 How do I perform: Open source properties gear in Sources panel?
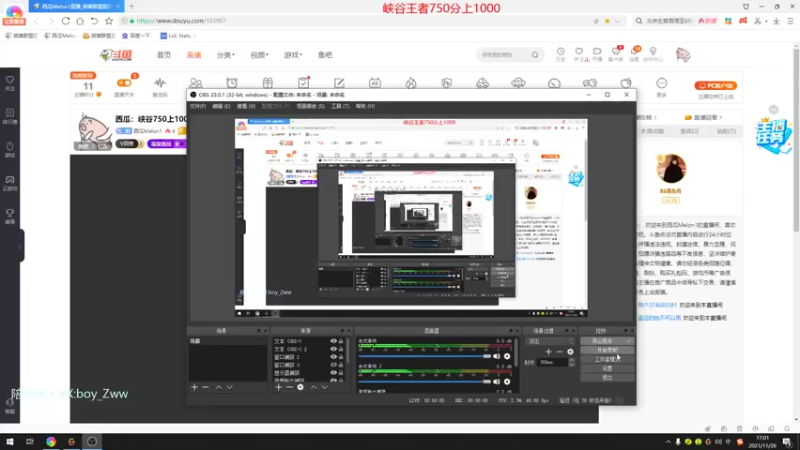click(x=301, y=387)
